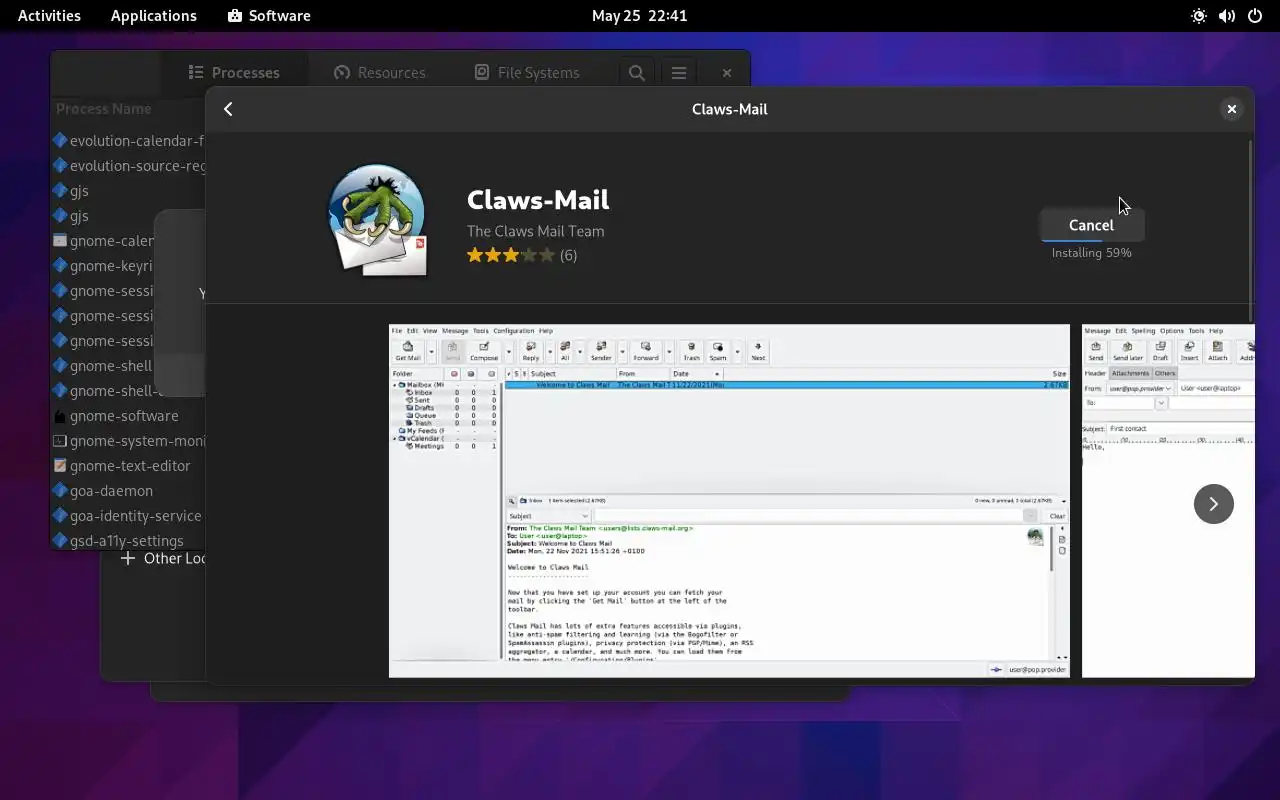Close the System Monitor window
1280x800 pixels.
click(x=727, y=72)
